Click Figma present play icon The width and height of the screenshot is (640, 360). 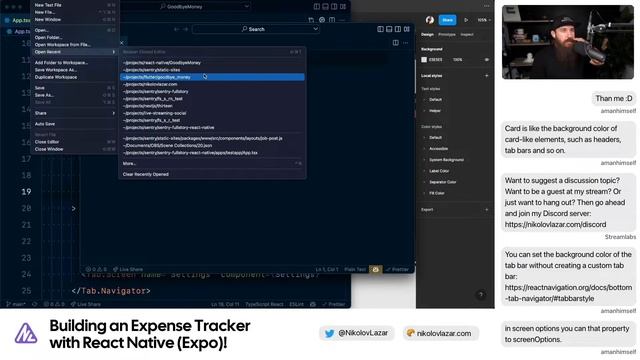coord(466,20)
